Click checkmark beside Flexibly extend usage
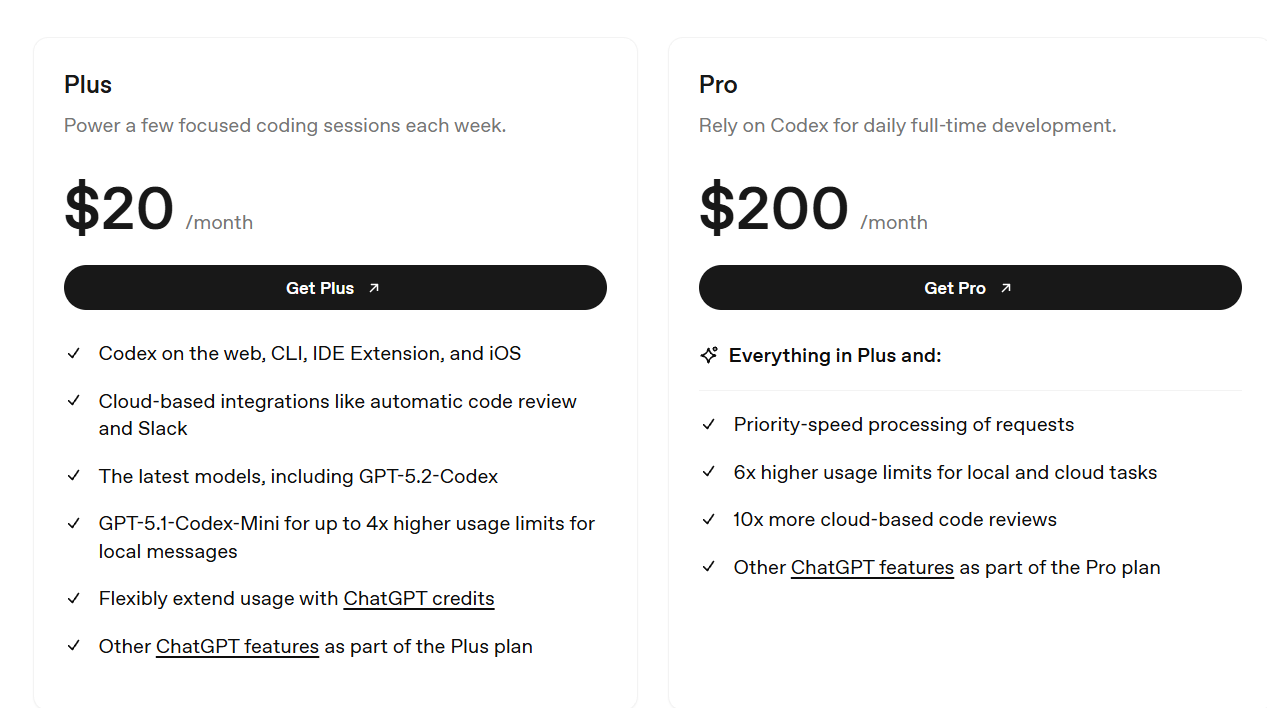 click(x=74, y=599)
